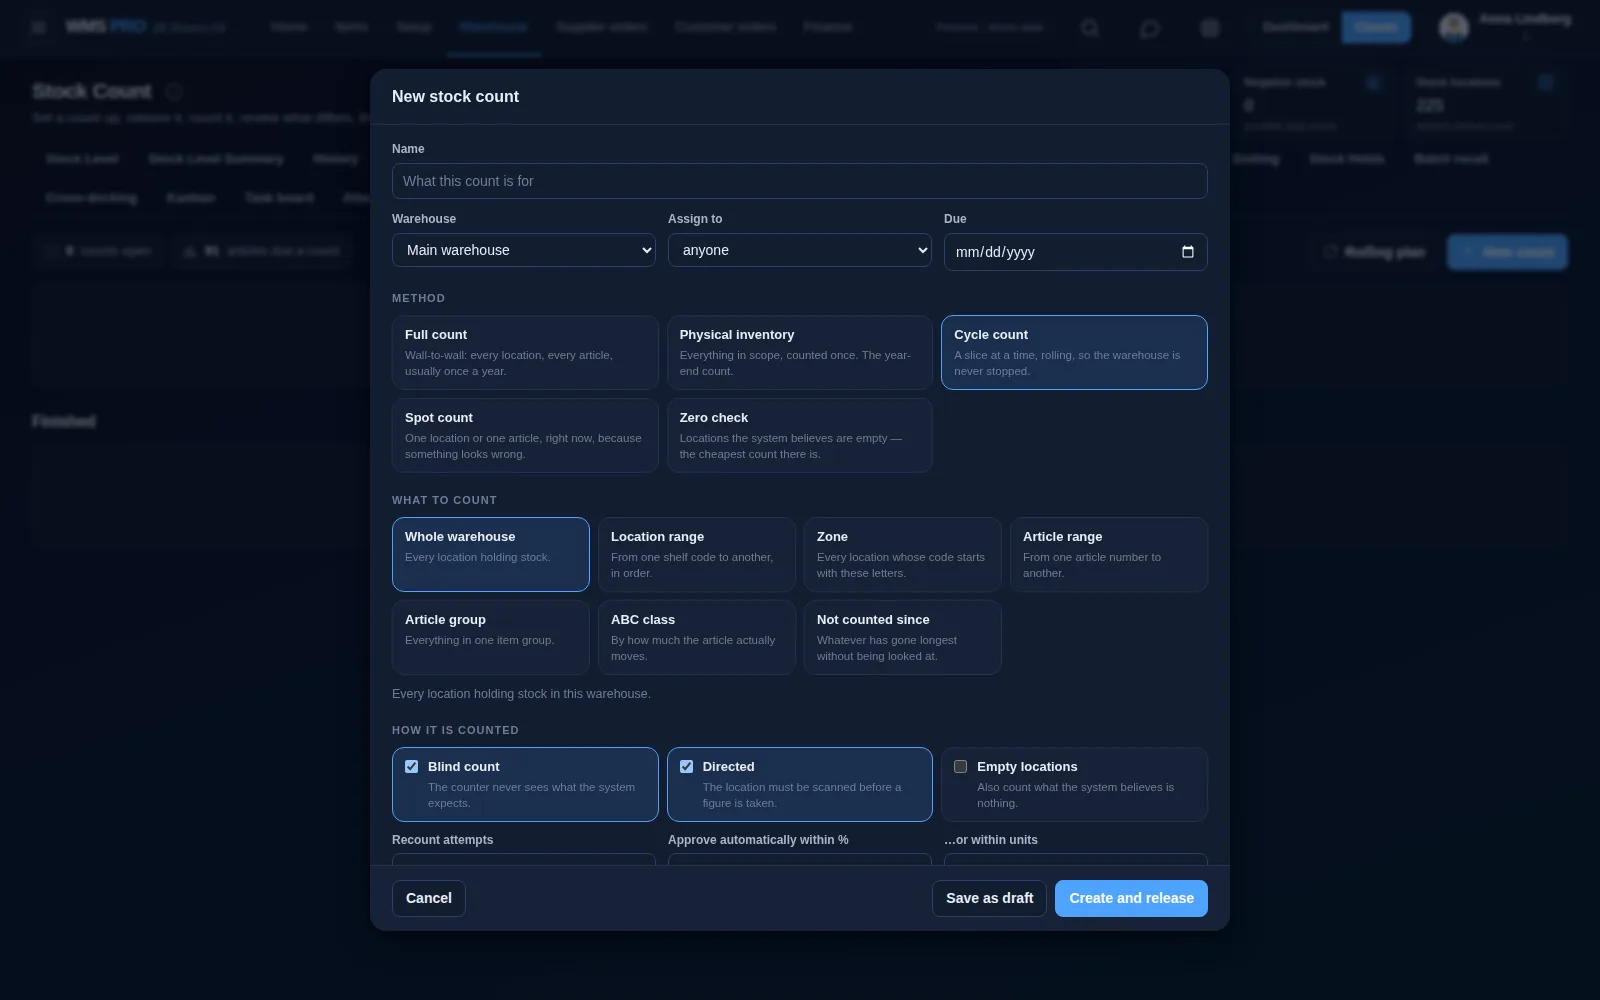Click the user avatar in the header

click(1453, 27)
